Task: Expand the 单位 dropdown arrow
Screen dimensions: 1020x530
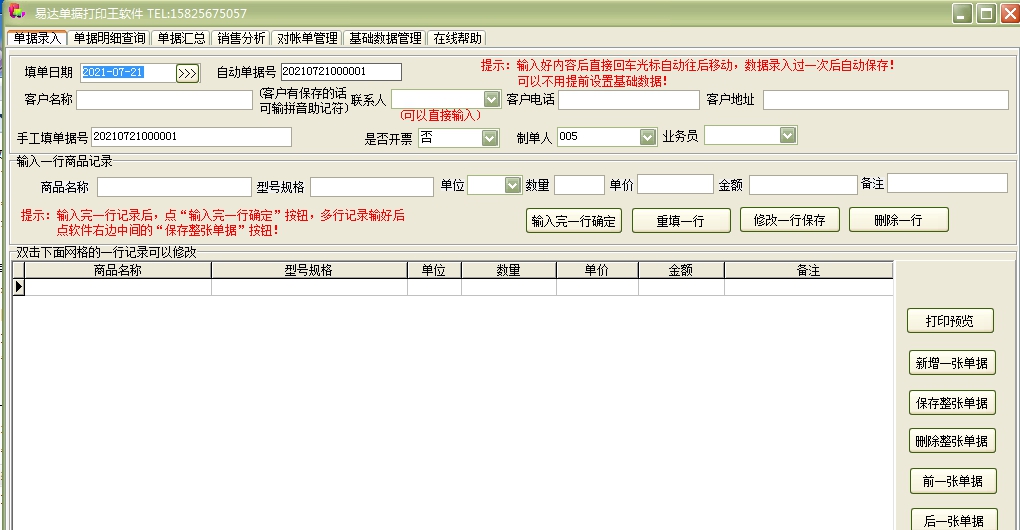Action: click(x=513, y=185)
